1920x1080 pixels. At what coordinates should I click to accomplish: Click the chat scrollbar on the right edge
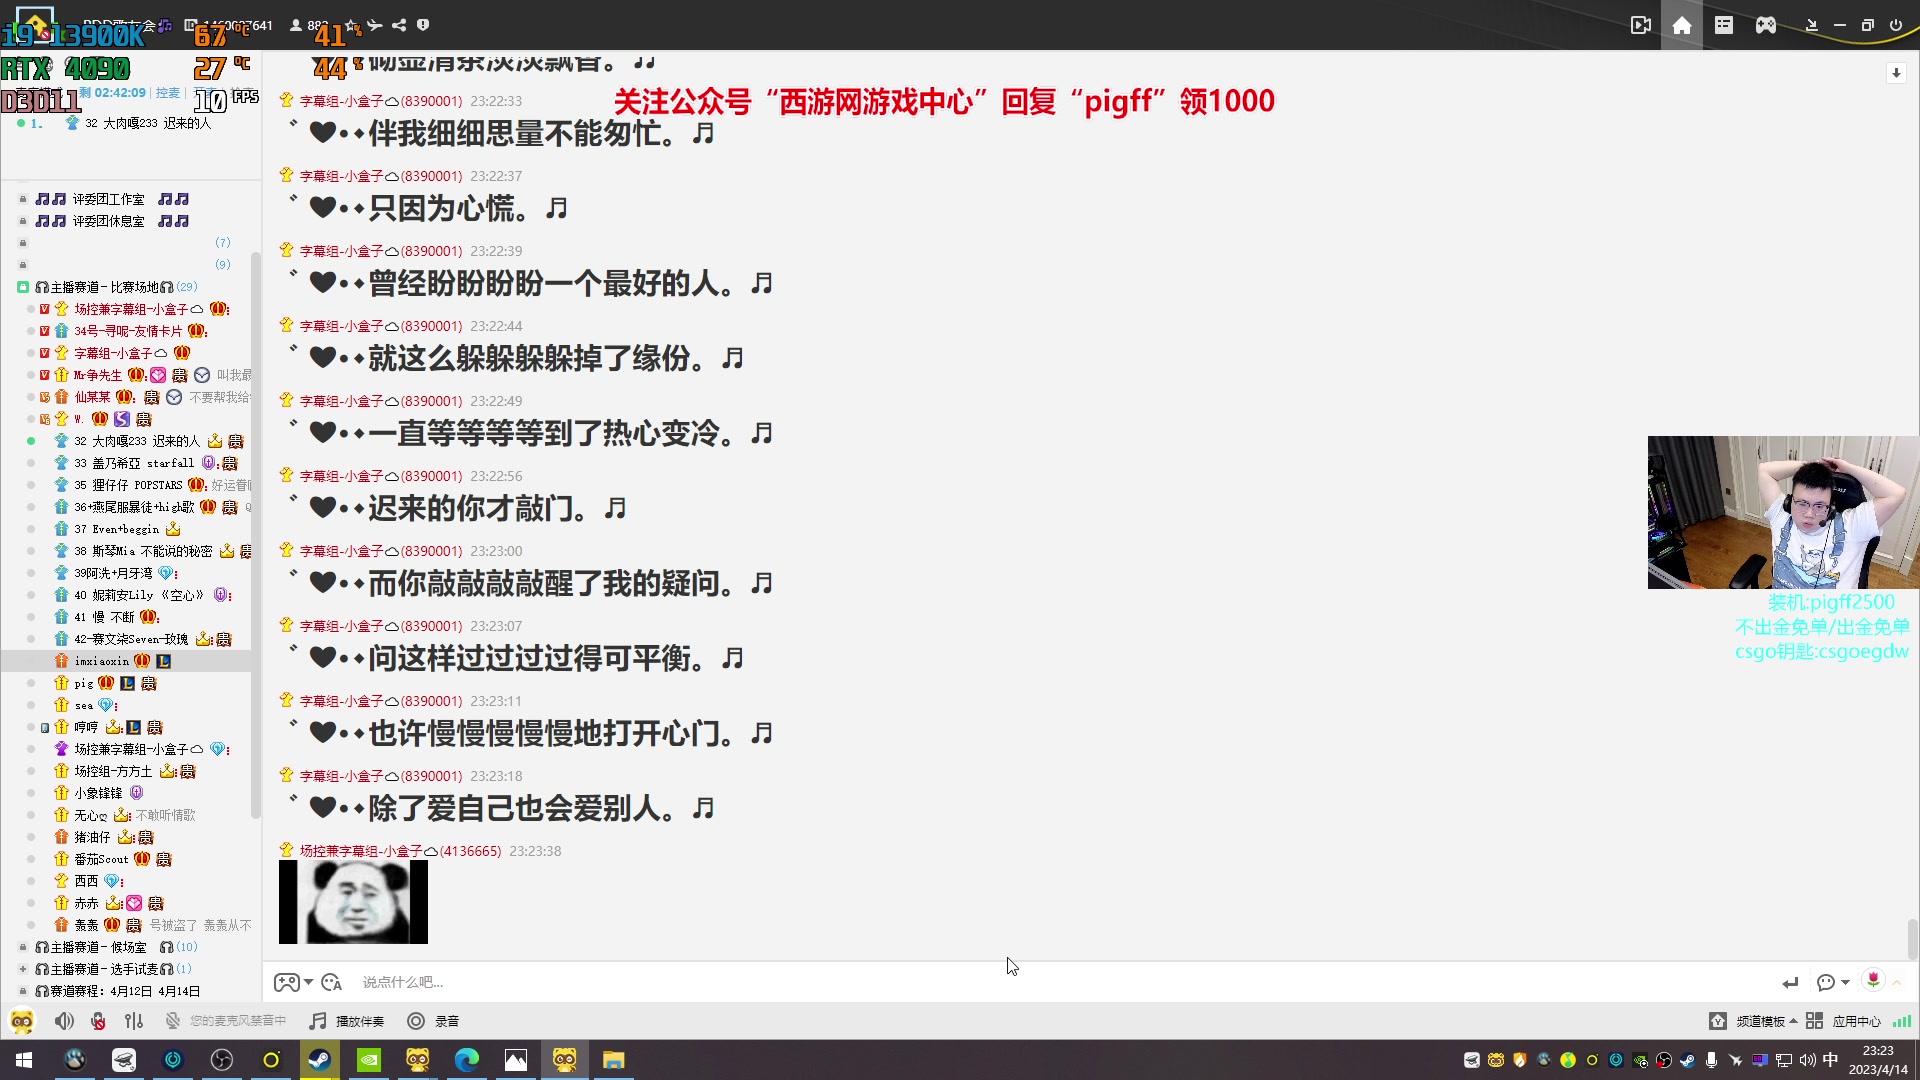[x=1912, y=938]
